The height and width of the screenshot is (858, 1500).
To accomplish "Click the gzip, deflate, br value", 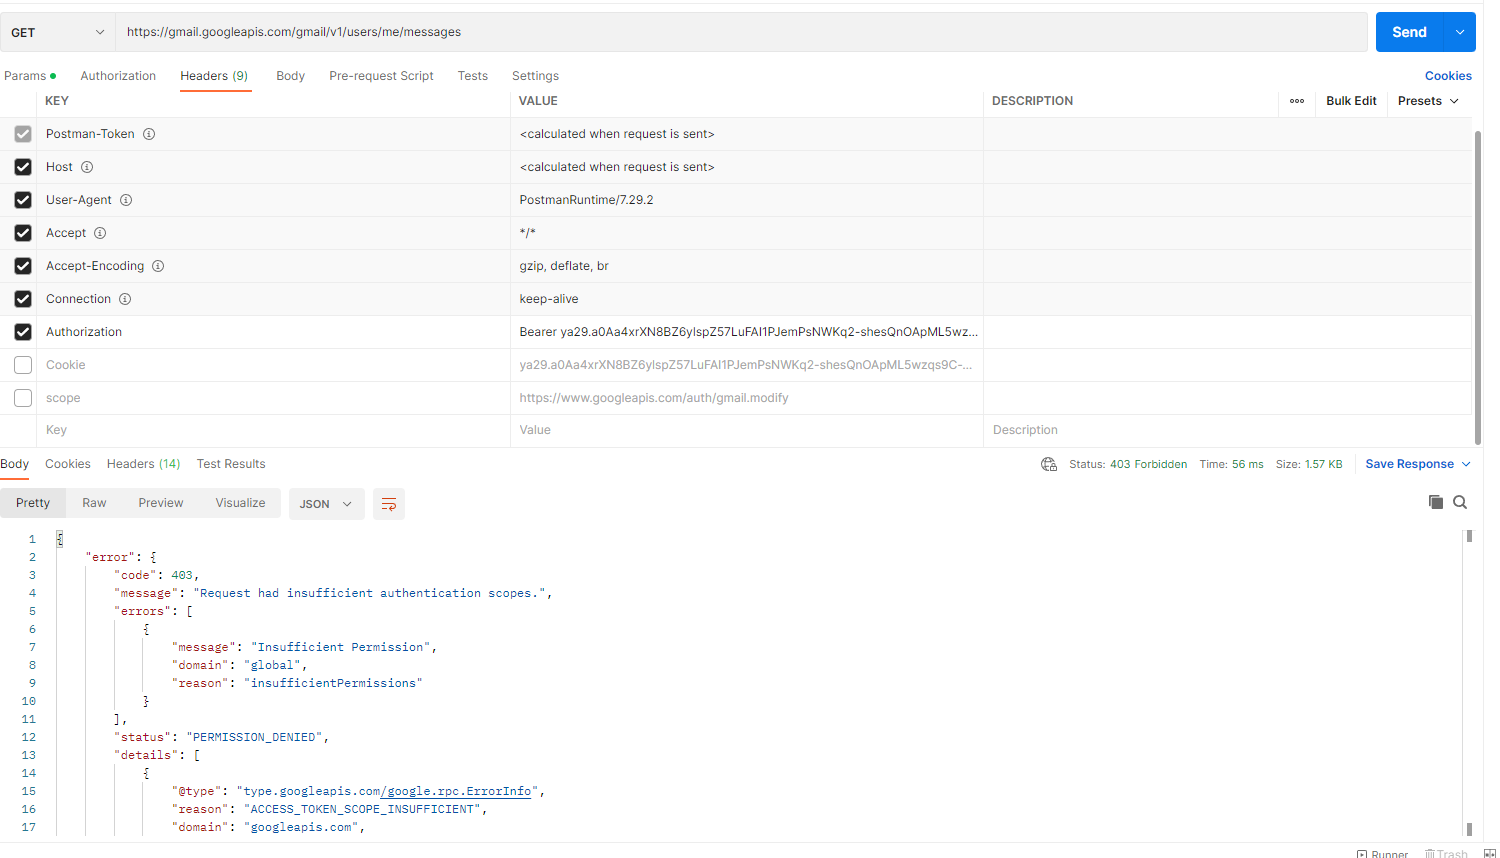I will pyautogui.click(x=564, y=266).
